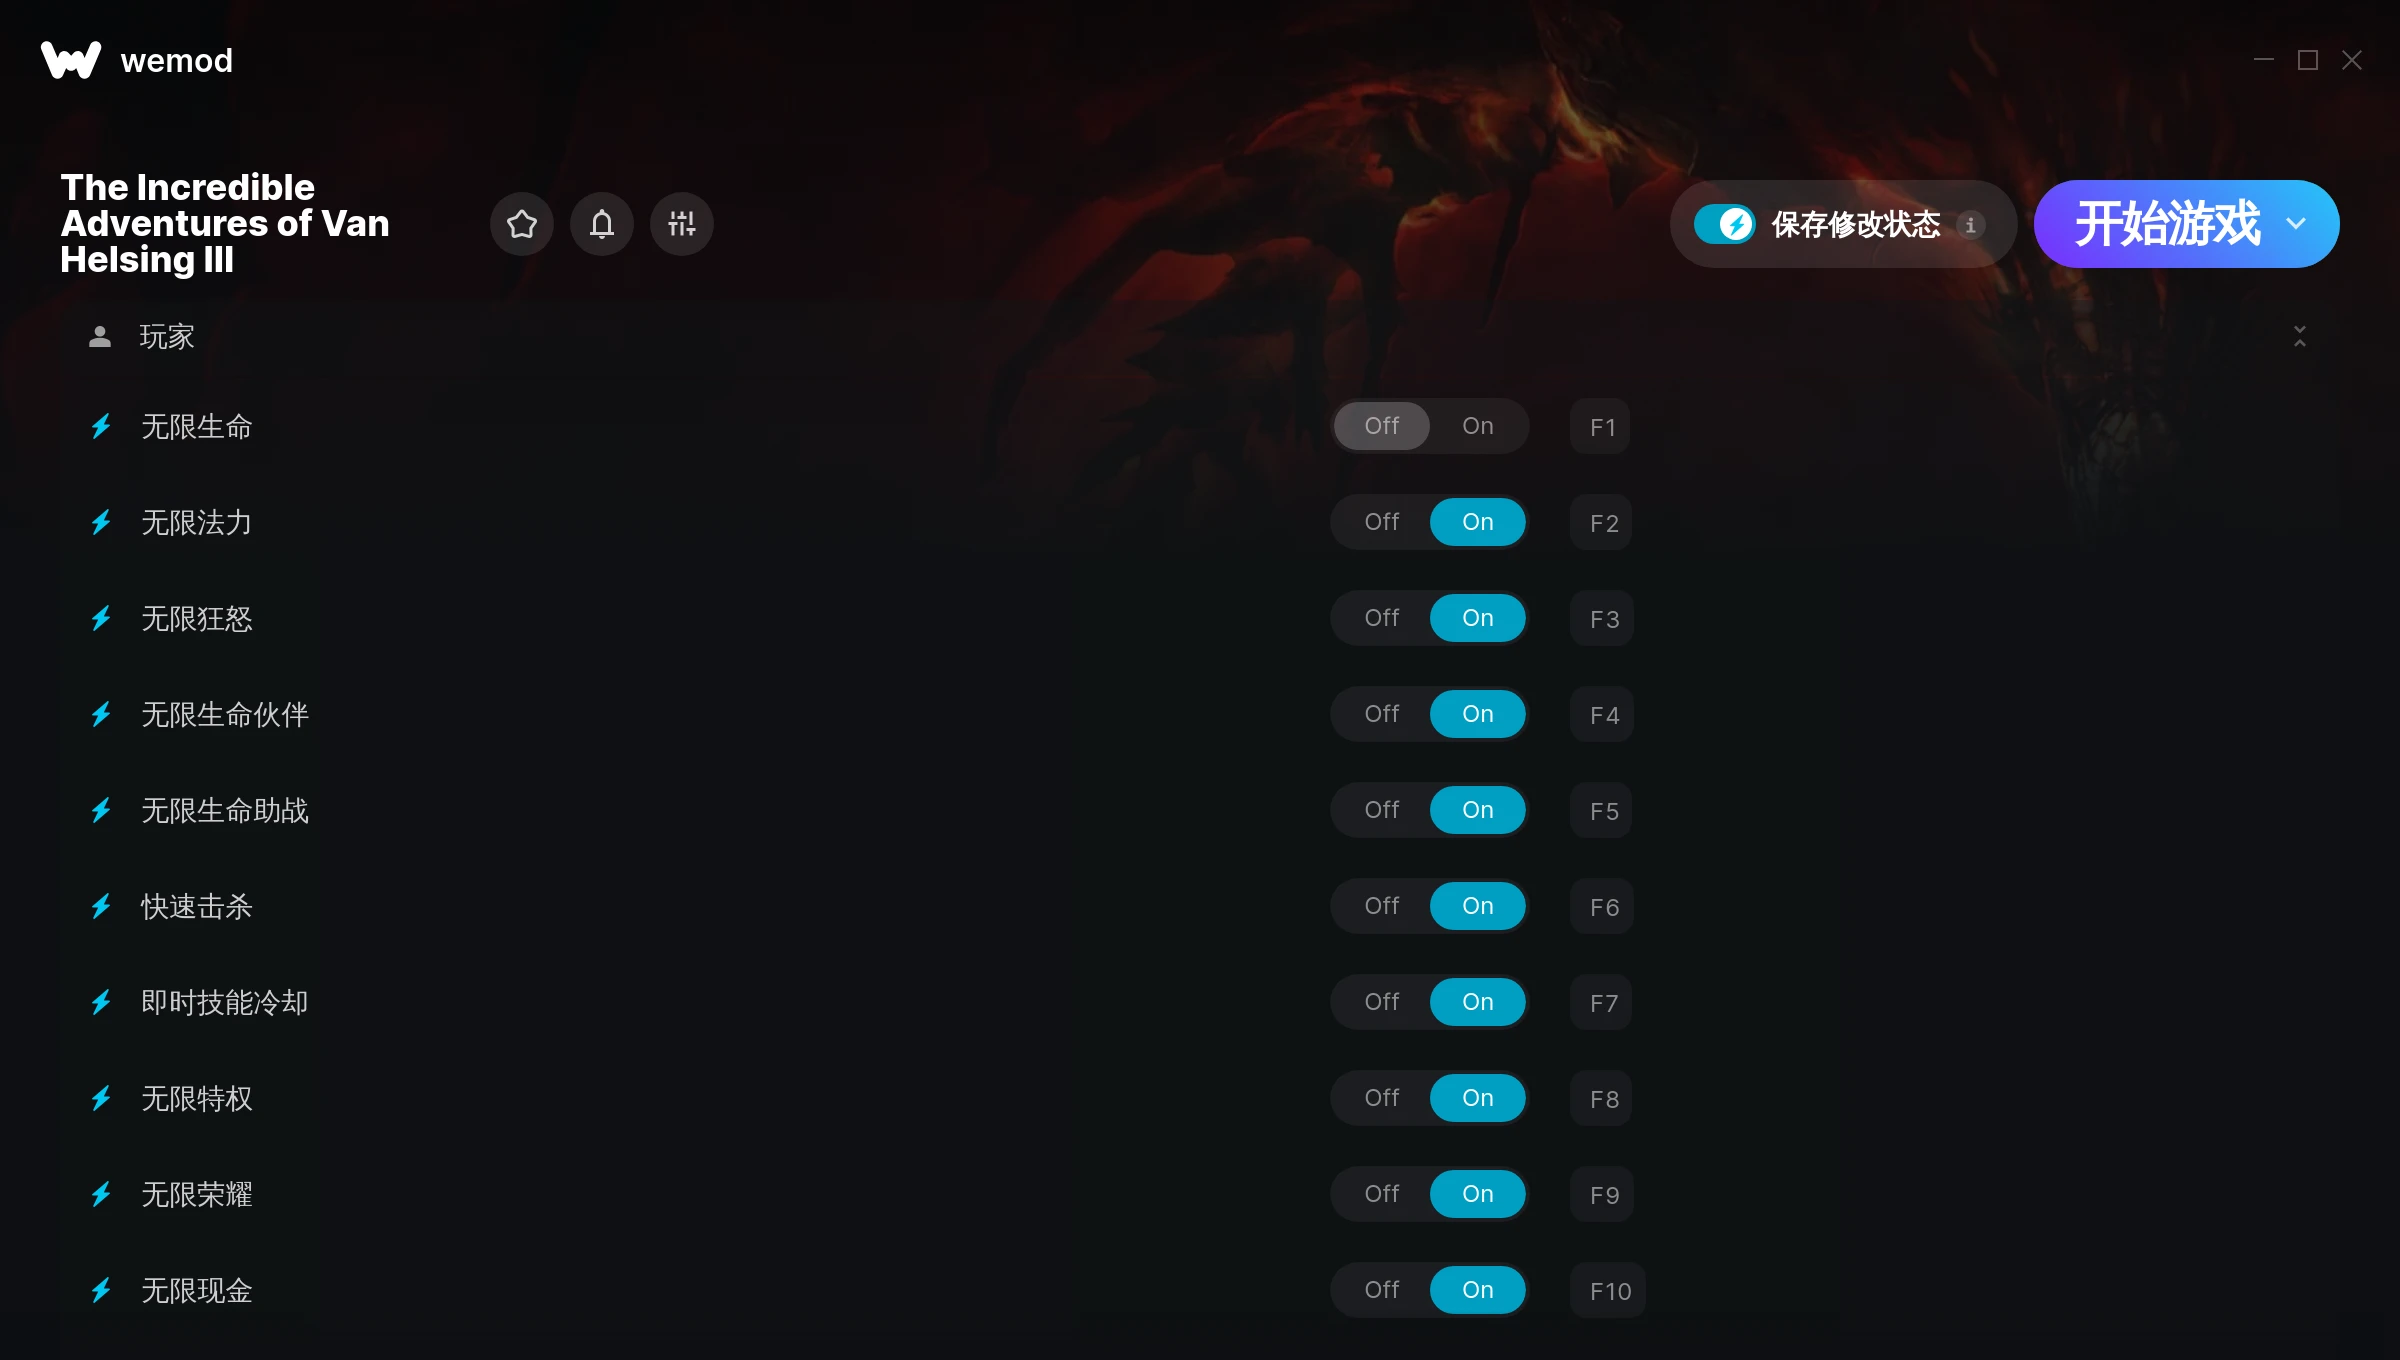Favorite the game with the star icon

(x=521, y=224)
